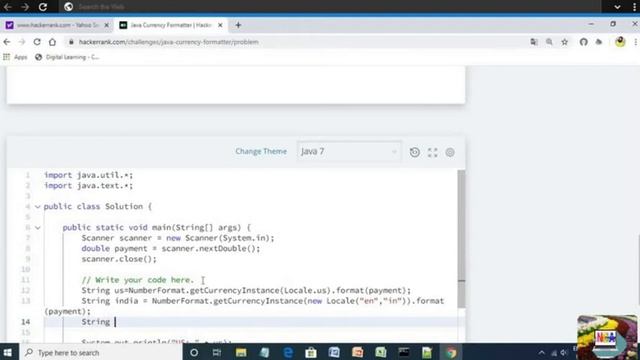Switch to Chrome on taskbar
Image resolution: width=640 pixels, height=360 pixels.
pos(451,353)
